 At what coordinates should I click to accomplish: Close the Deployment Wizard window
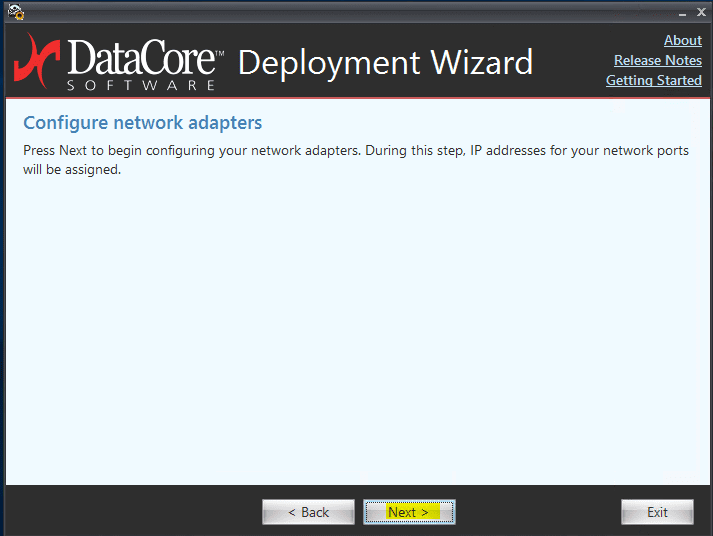[x=701, y=12]
